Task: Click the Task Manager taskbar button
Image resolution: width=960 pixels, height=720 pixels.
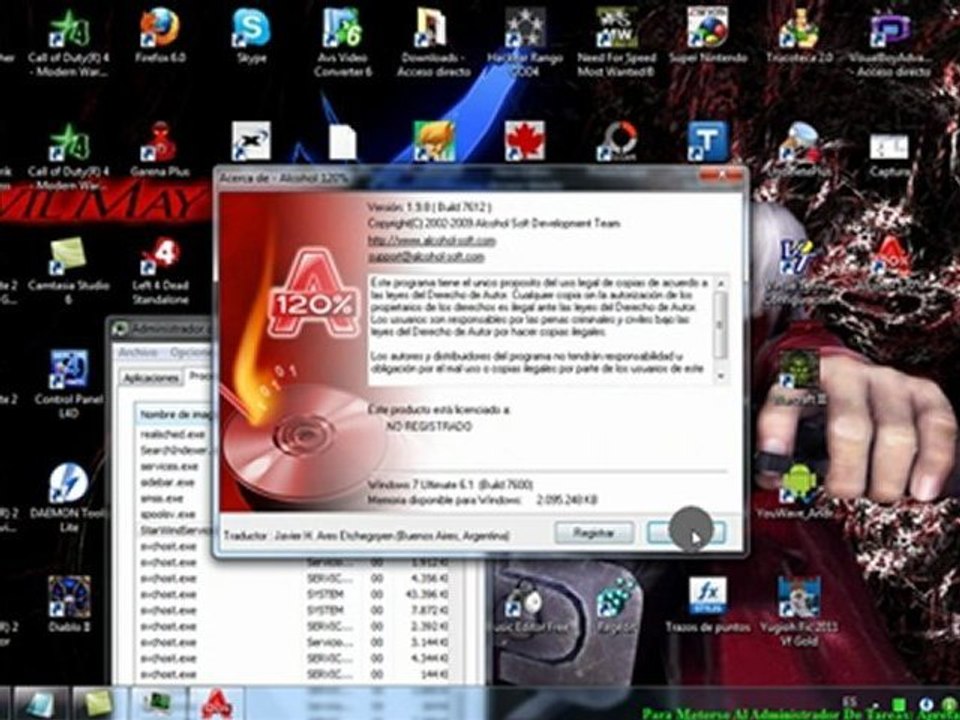Action: [x=158, y=703]
